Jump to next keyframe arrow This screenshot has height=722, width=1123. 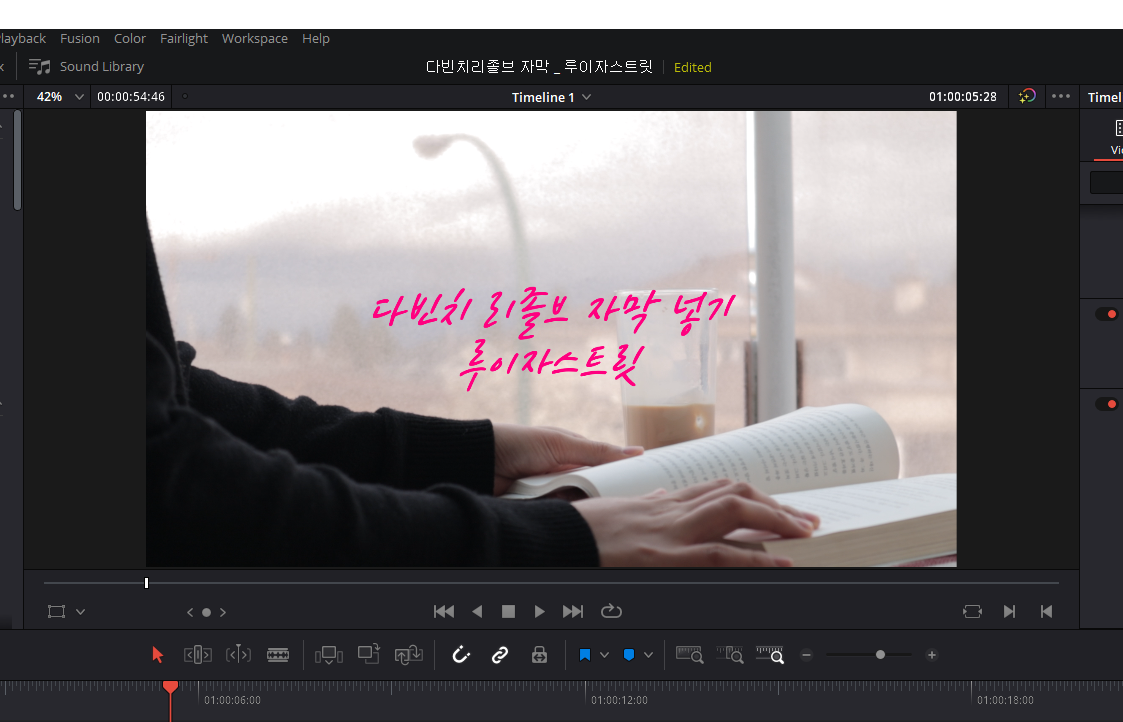[x=223, y=612]
